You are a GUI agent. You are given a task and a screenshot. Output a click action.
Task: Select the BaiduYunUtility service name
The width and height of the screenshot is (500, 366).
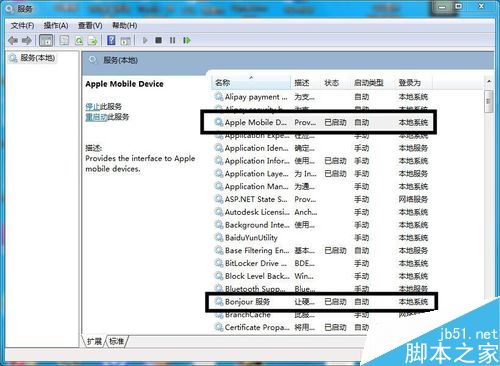pyautogui.click(x=251, y=238)
